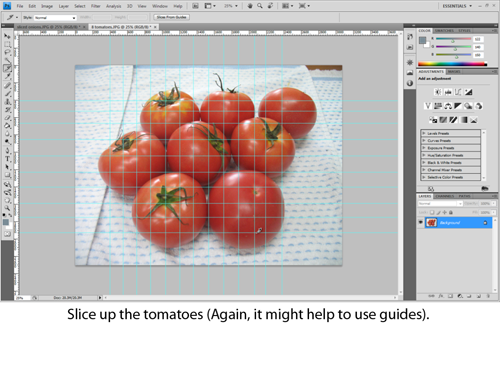The width and height of the screenshot is (500, 375).
Task: Add a Vibrance adjustment
Action: (x=428, y=106)
